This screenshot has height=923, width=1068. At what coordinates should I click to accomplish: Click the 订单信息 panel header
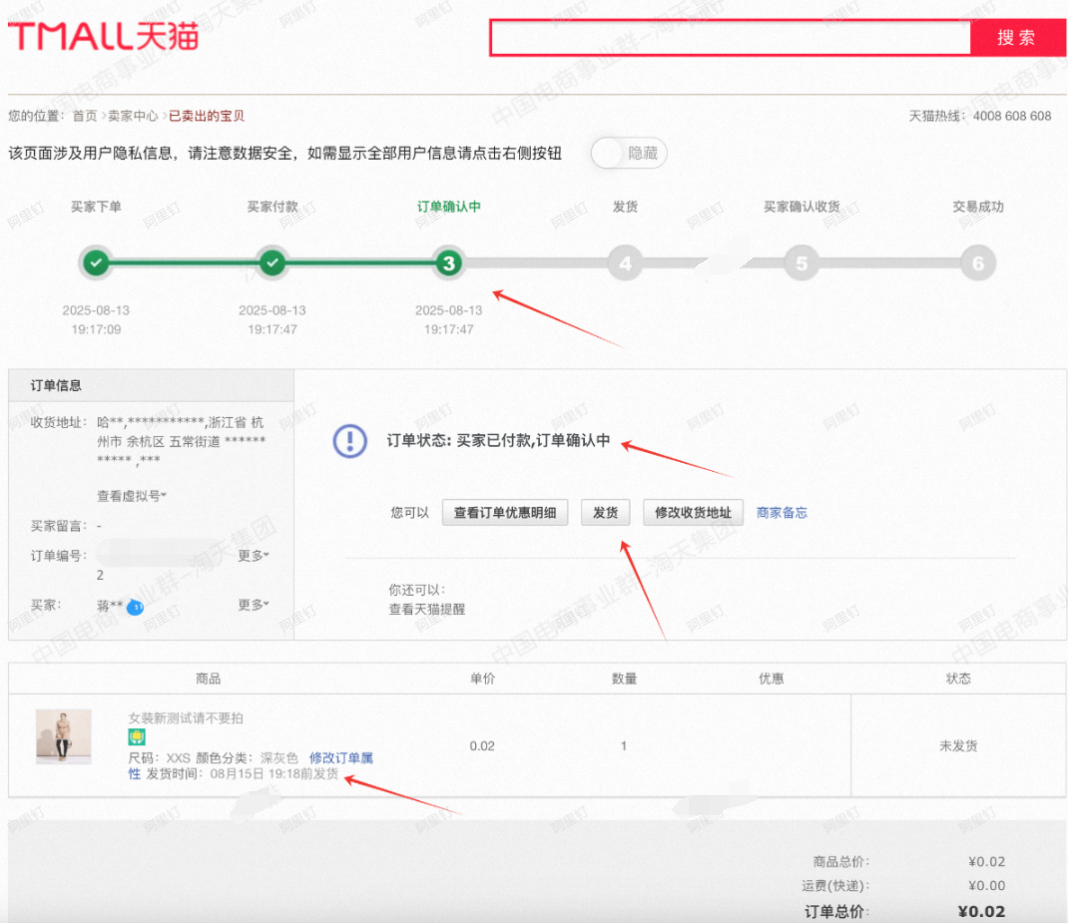click(151, 386)
